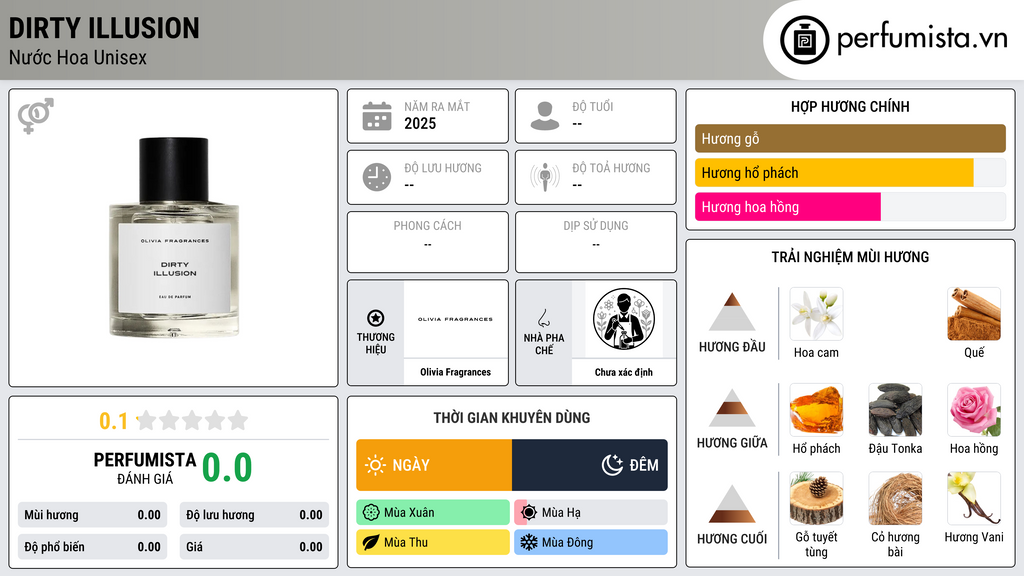Click the Dirty Illusion bottle photo
The height and width of the screenshot is (576, 1024).
(x=174, y=237)
